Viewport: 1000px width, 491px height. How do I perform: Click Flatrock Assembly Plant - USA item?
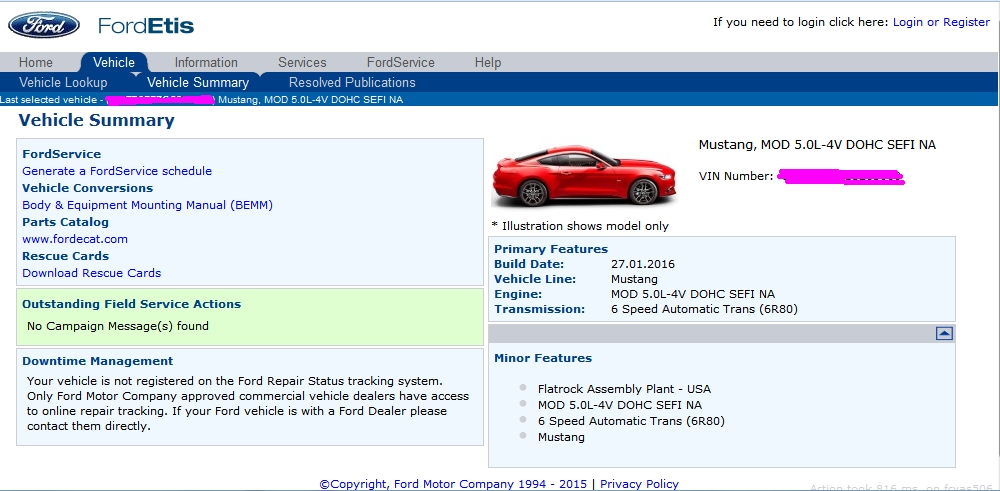(624, 389)
